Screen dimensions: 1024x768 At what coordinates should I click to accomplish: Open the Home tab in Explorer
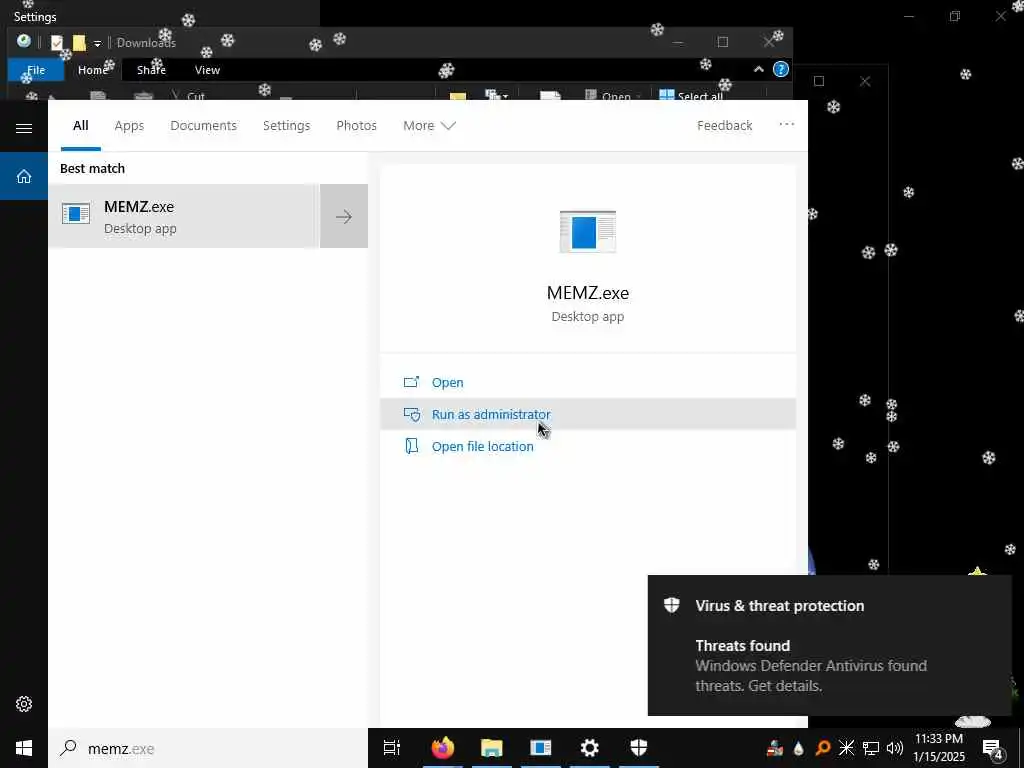[93, 70]
